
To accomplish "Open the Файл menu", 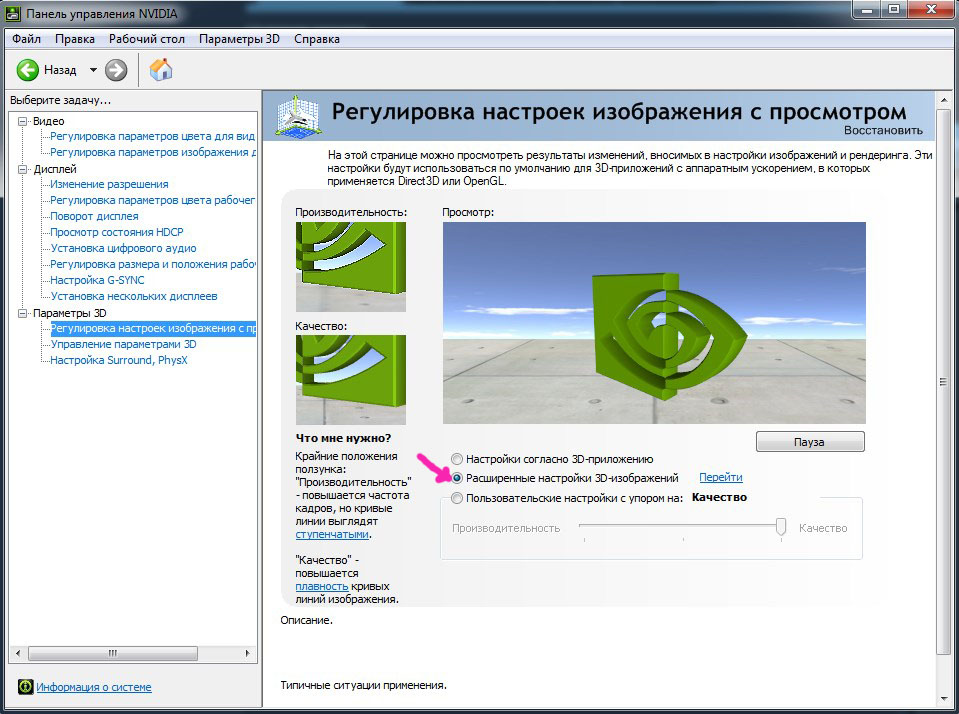I will tap(26, 39).
